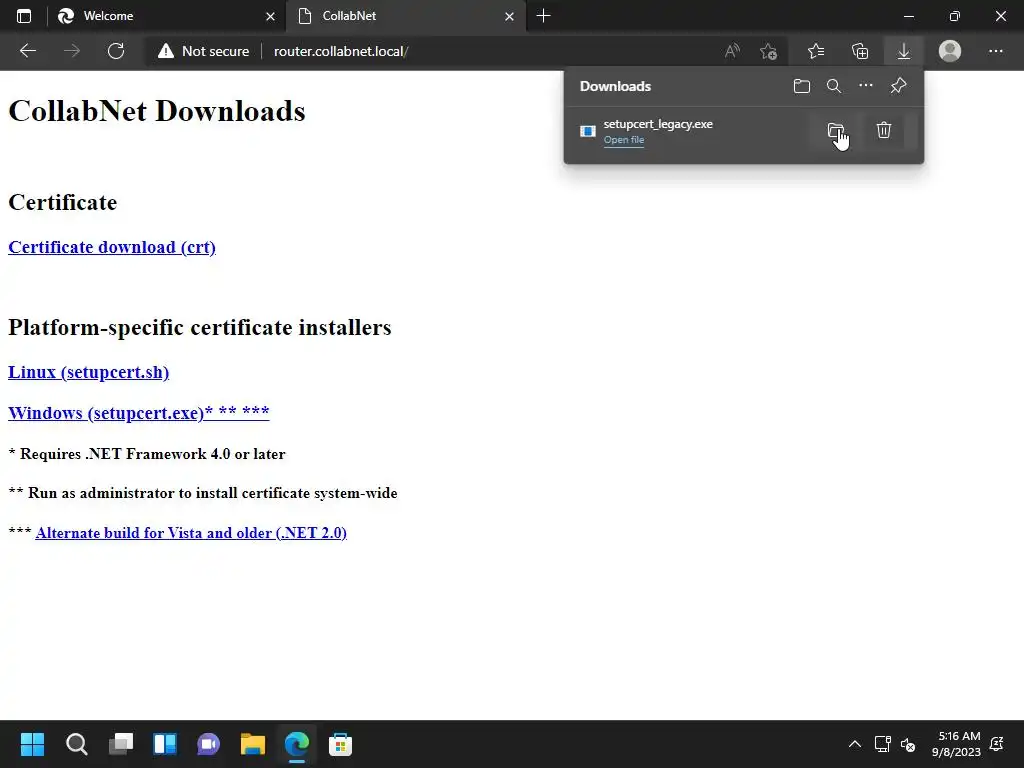Image resolution: width=1024 pixels, height=768 pixels.
Task: Open Edge Settings and more menu
Action: point(995,51)
